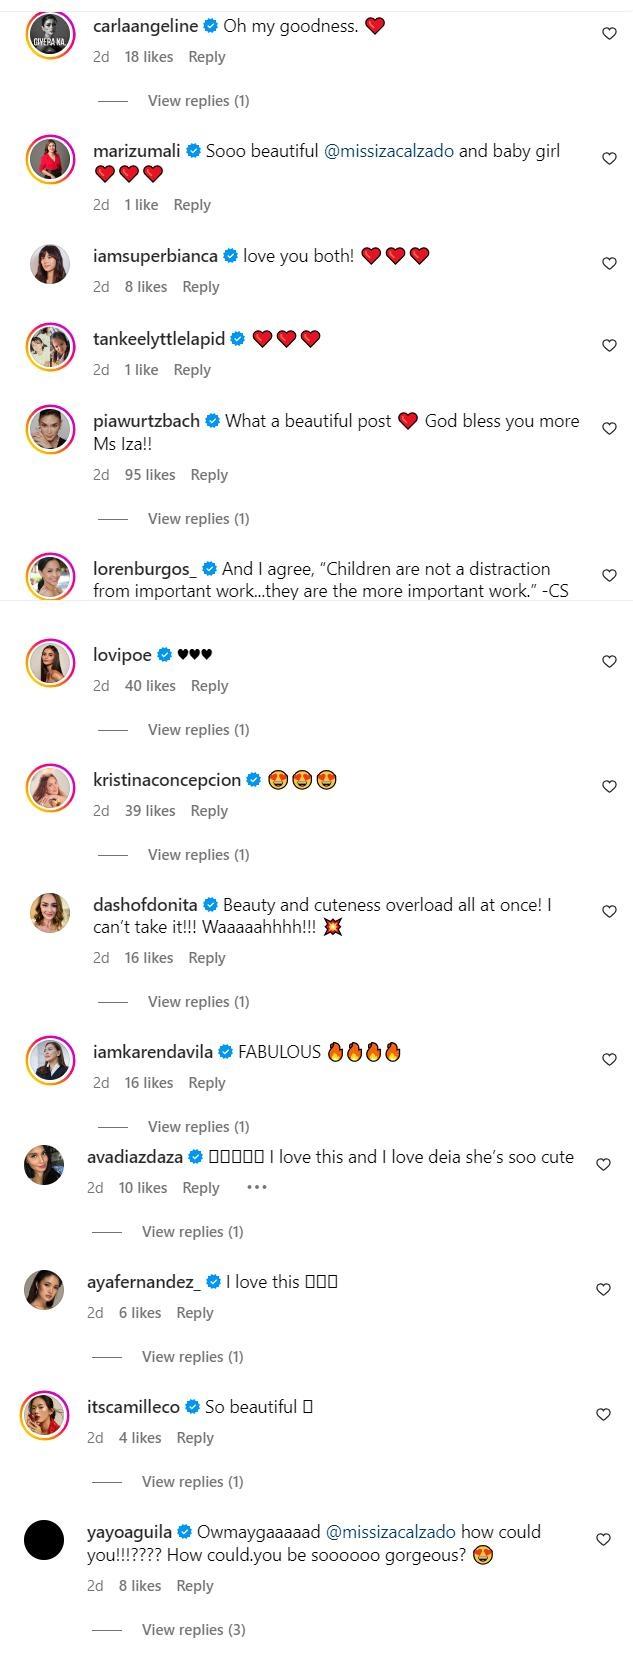Toggle like on kristinaconcepcion's comment
Screen dimensions: 633x1659
[x=609, y=787]
